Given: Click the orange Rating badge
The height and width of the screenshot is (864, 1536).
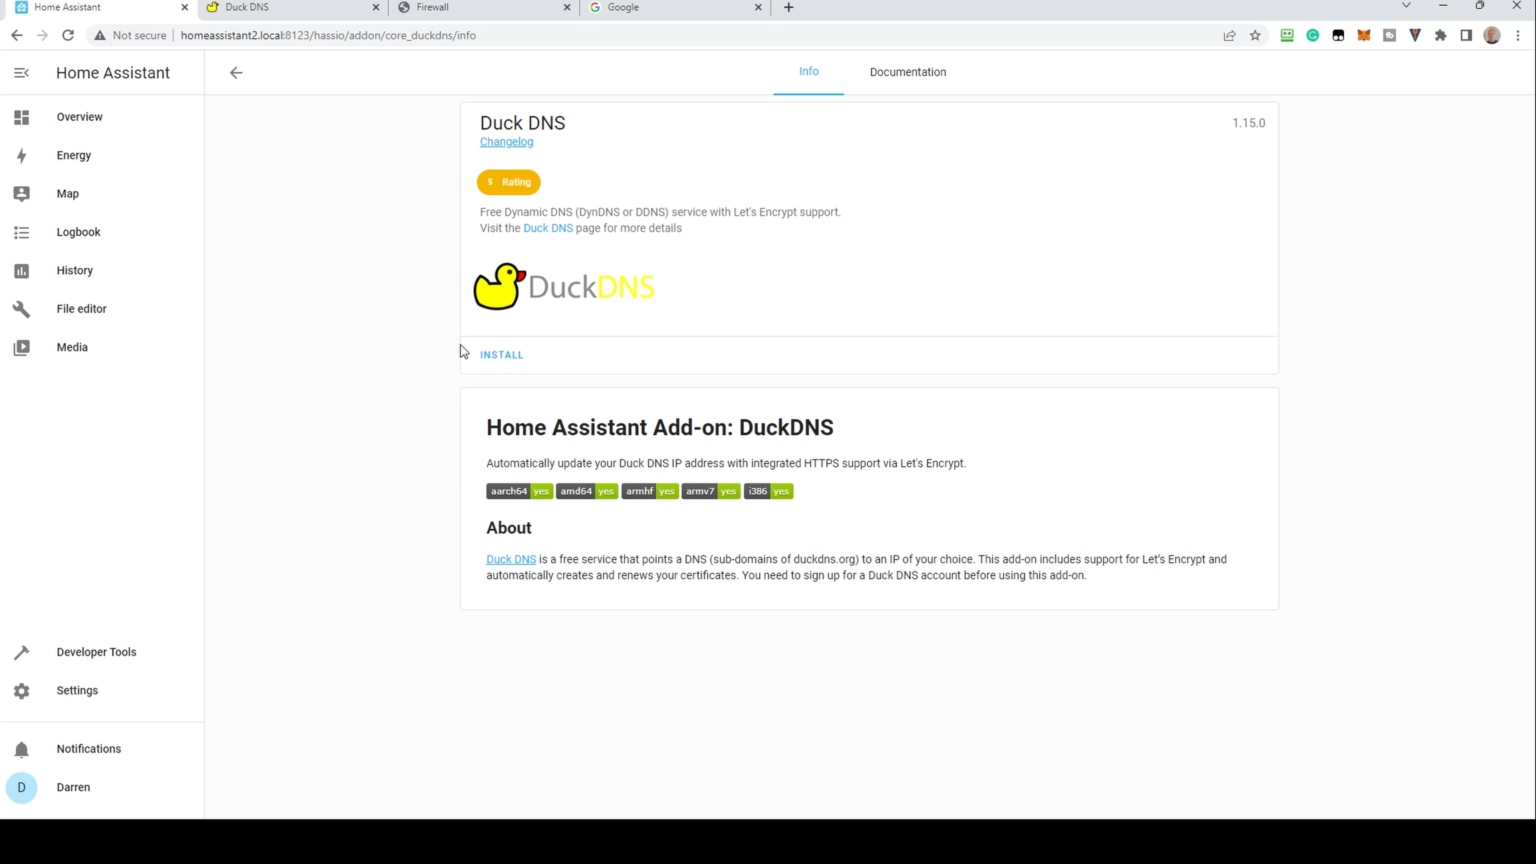Looking at the screenshot, I should tap(509, 182).
